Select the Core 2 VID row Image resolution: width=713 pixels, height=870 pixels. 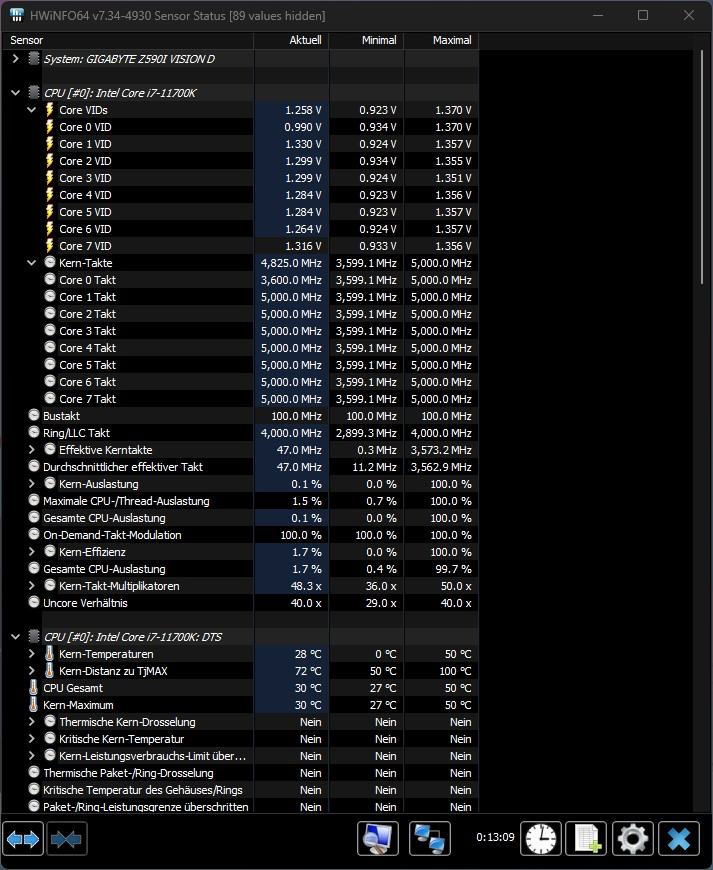239,161
